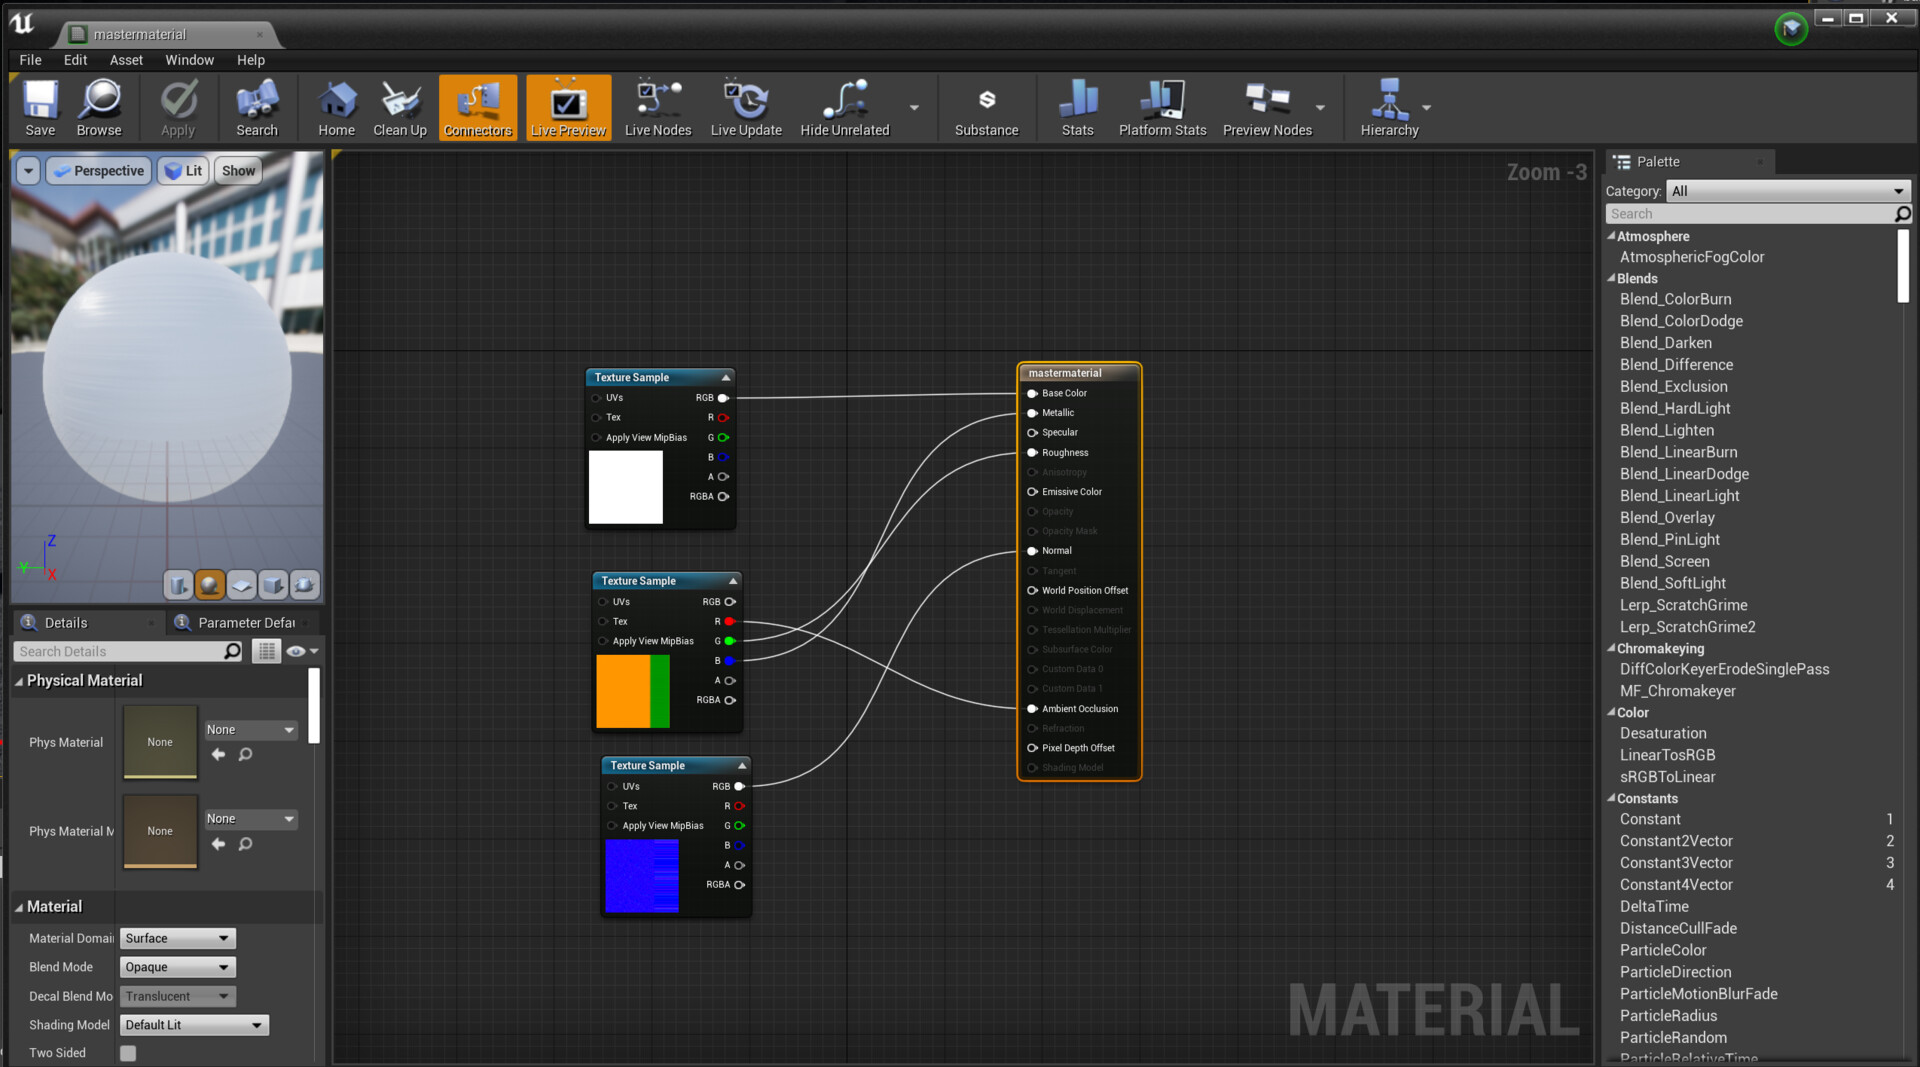Image resolution: width=1920 pixels, height=1067 pixels.
Task: Open the material Search tool
Action: pos(256,107)
